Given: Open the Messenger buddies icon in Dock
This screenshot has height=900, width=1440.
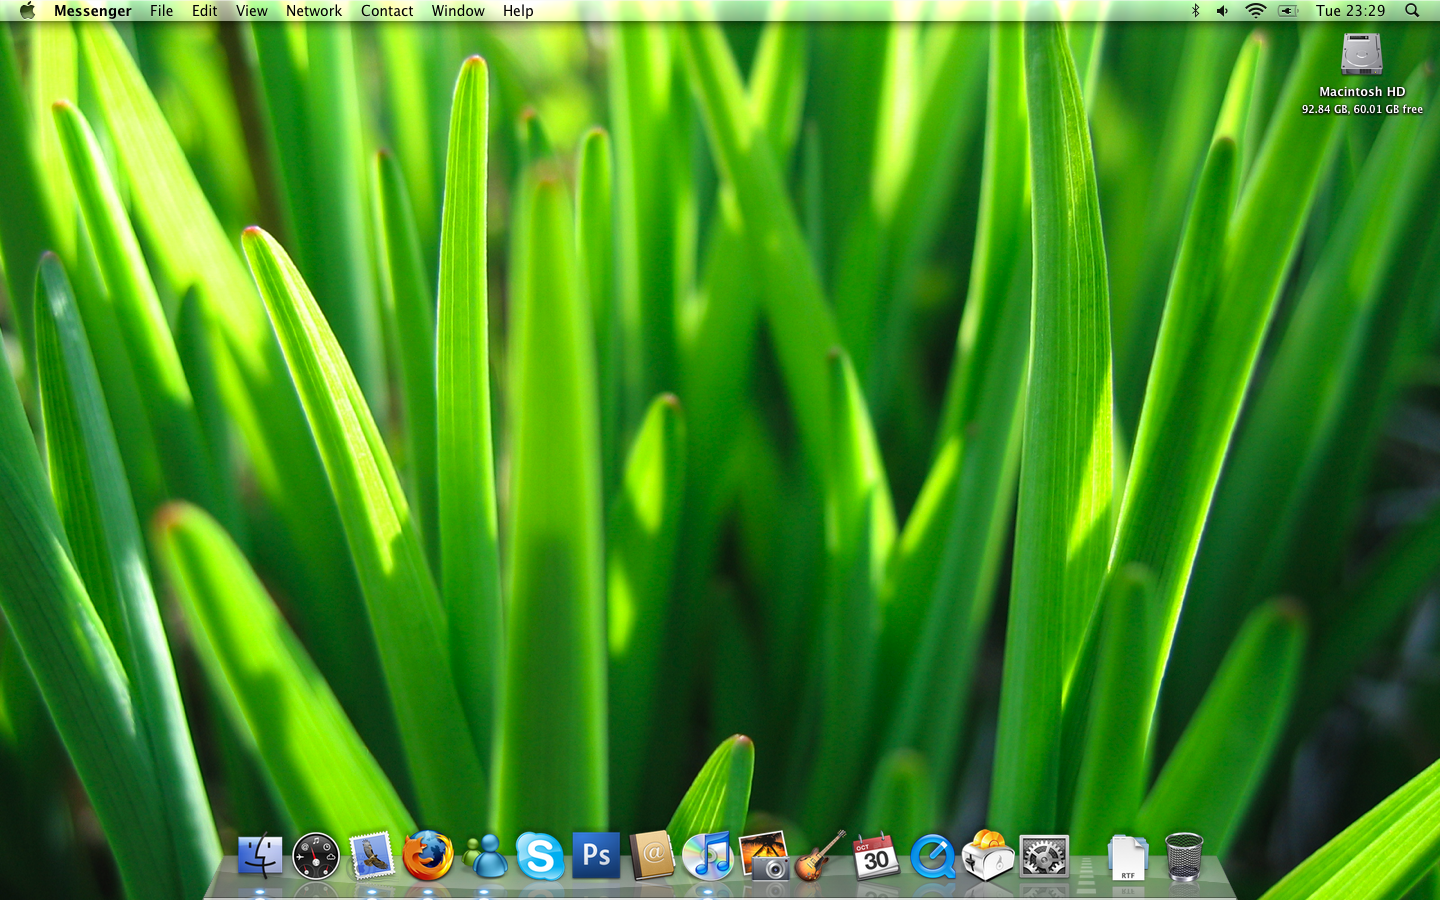Looking at the screenshot, I should coord(485,857).
